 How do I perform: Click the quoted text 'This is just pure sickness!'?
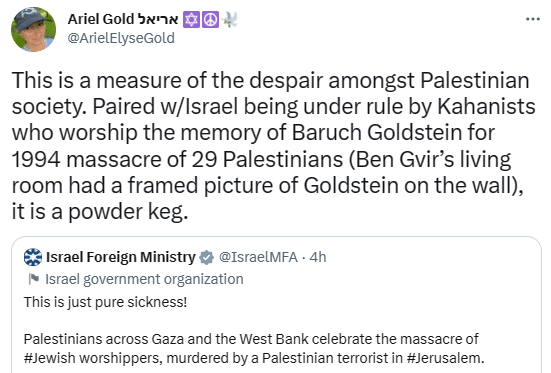tap(105, 302)
